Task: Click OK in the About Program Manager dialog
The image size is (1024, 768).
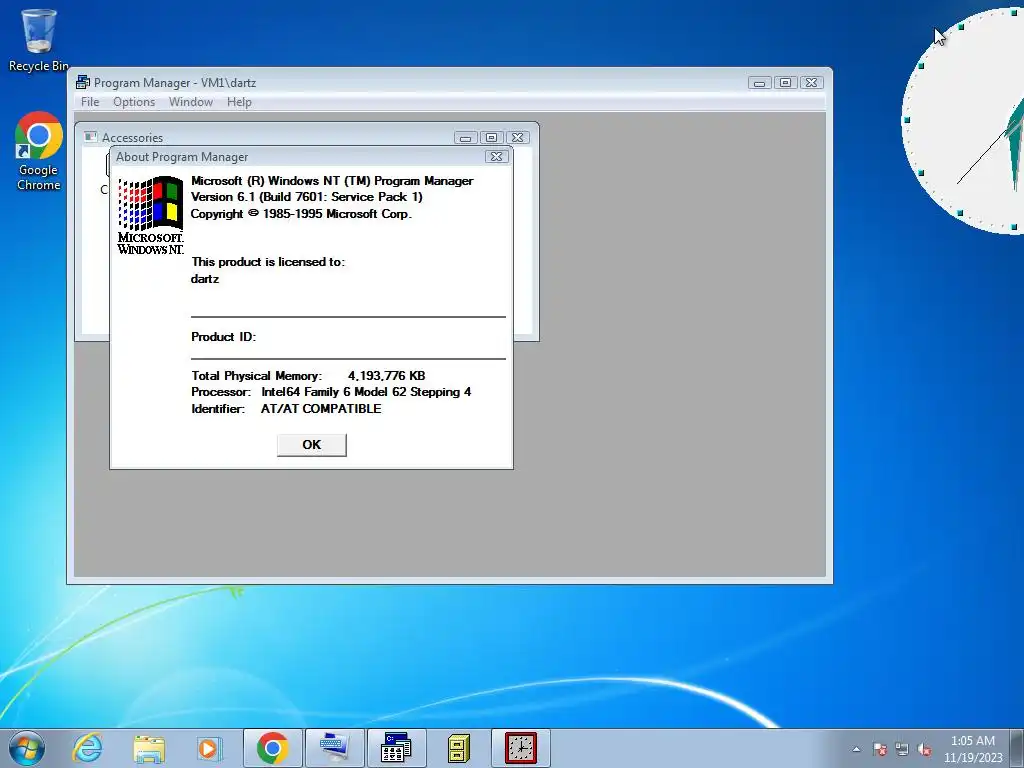Action: tap(312, 445)
